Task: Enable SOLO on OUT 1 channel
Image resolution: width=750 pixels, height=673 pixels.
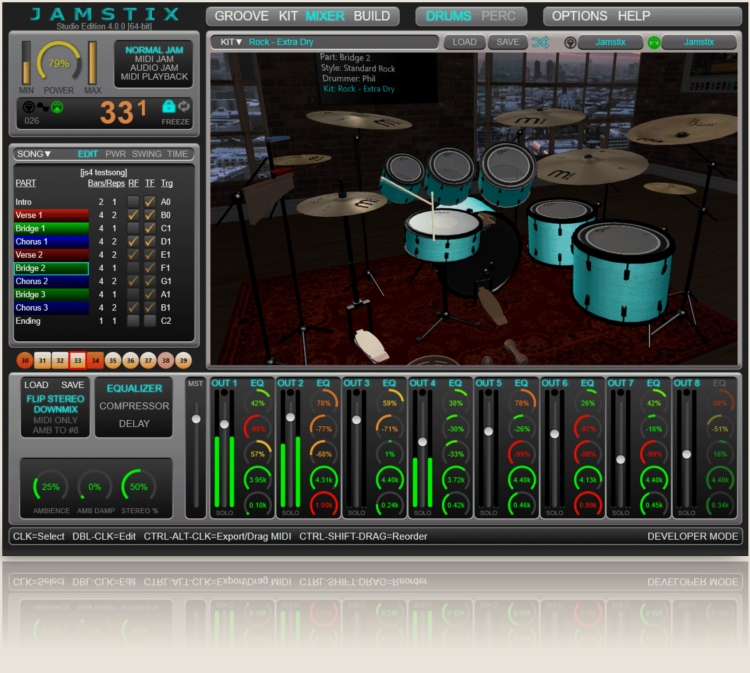Action: tap(224, 512)
